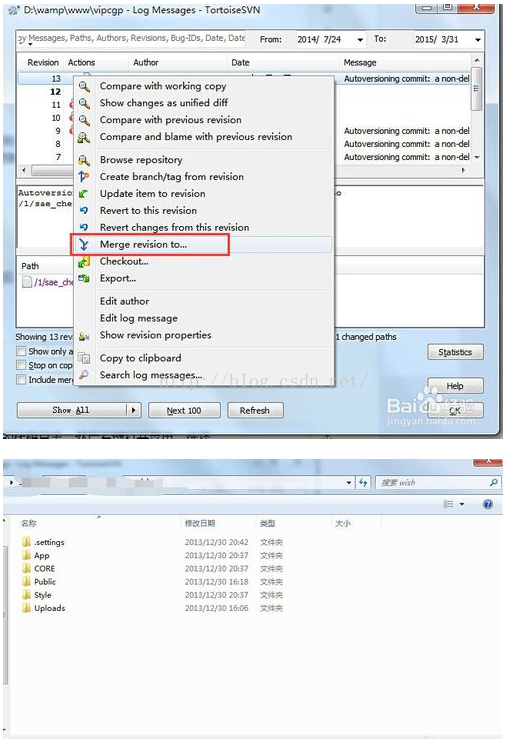This screenshot has width=509, height=741.
Task: Click the log filter search field
Action: [132, 39]
